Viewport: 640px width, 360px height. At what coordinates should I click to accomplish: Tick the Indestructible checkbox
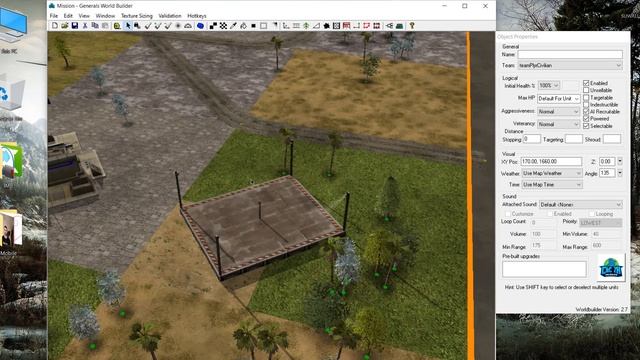(x=586, y=104)
